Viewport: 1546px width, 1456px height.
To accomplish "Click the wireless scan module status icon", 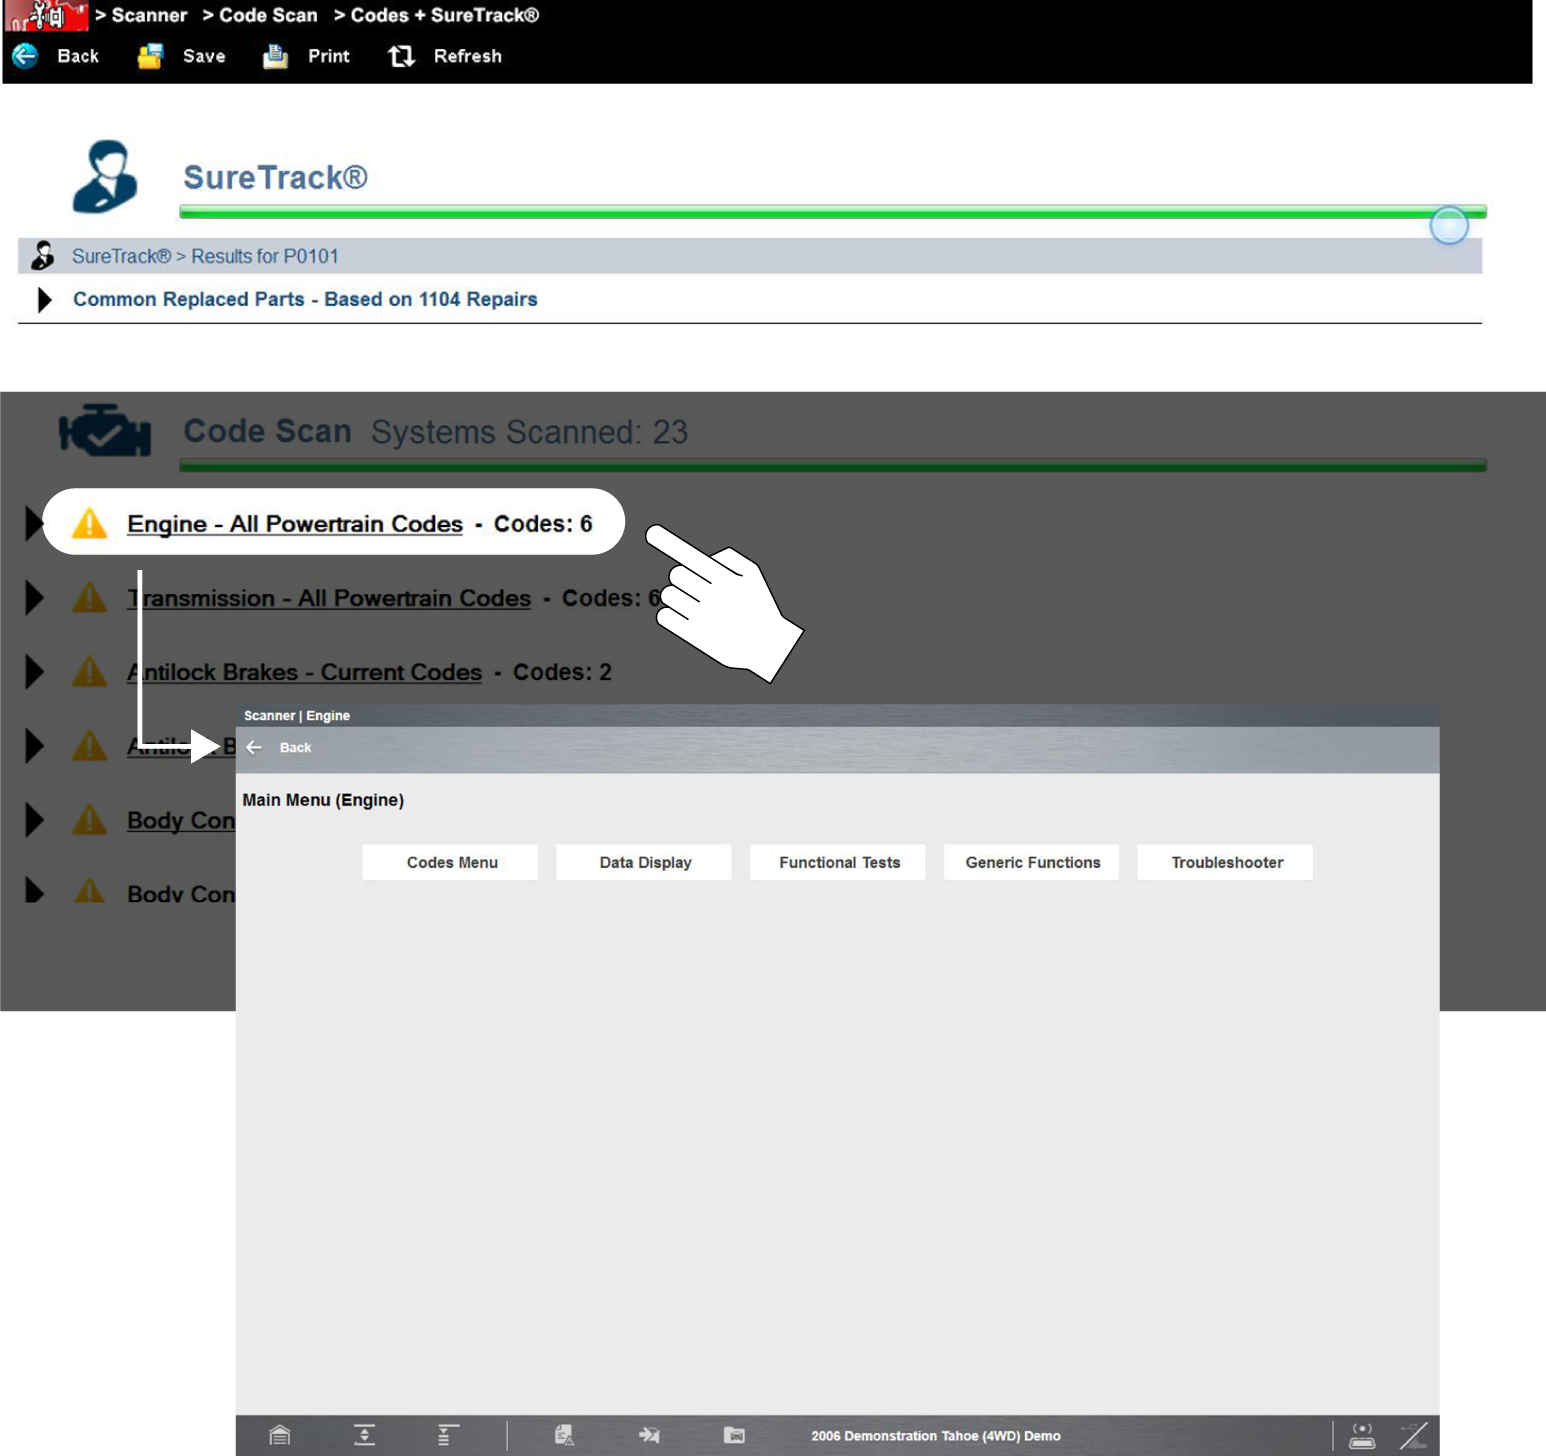I will coord(1362,1435).
